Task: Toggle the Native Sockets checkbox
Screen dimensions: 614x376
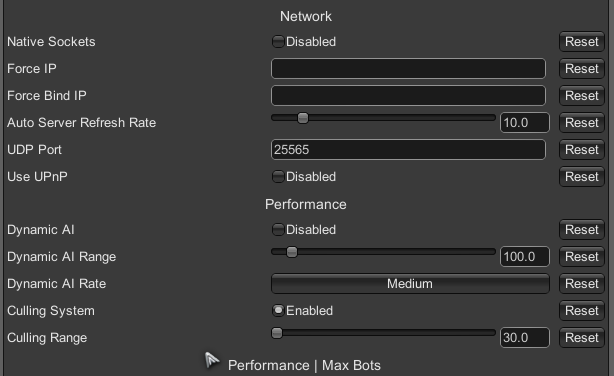Action: tap(278, 42)
